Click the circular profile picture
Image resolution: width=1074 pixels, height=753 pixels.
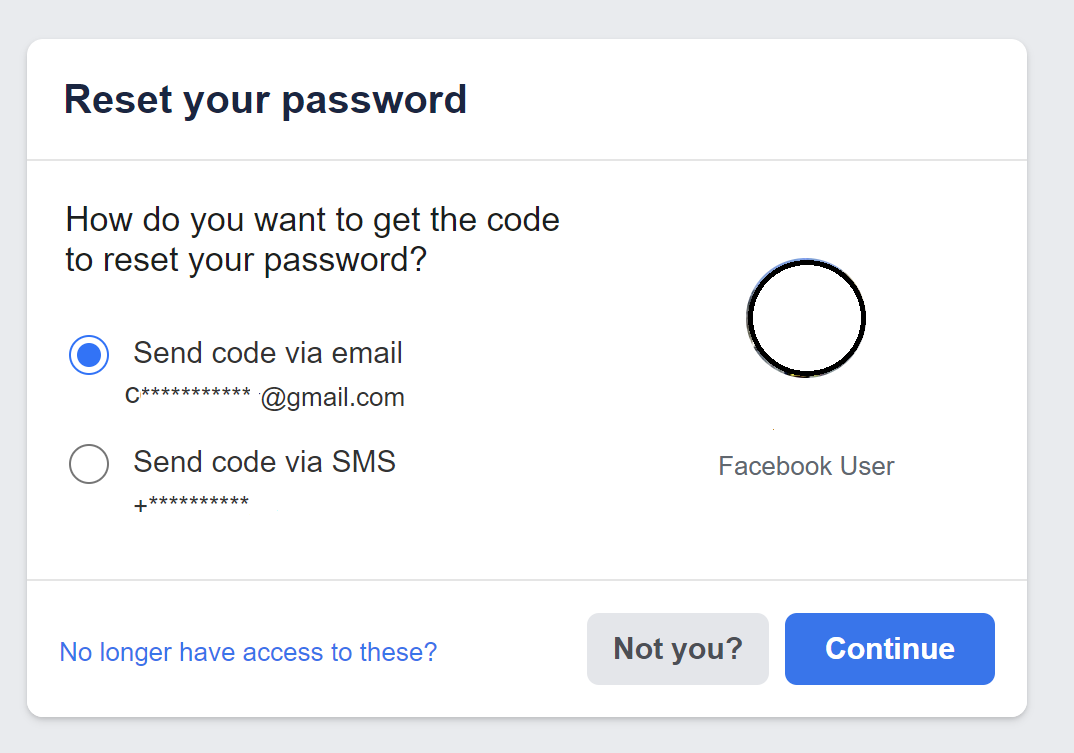point(806,318)
